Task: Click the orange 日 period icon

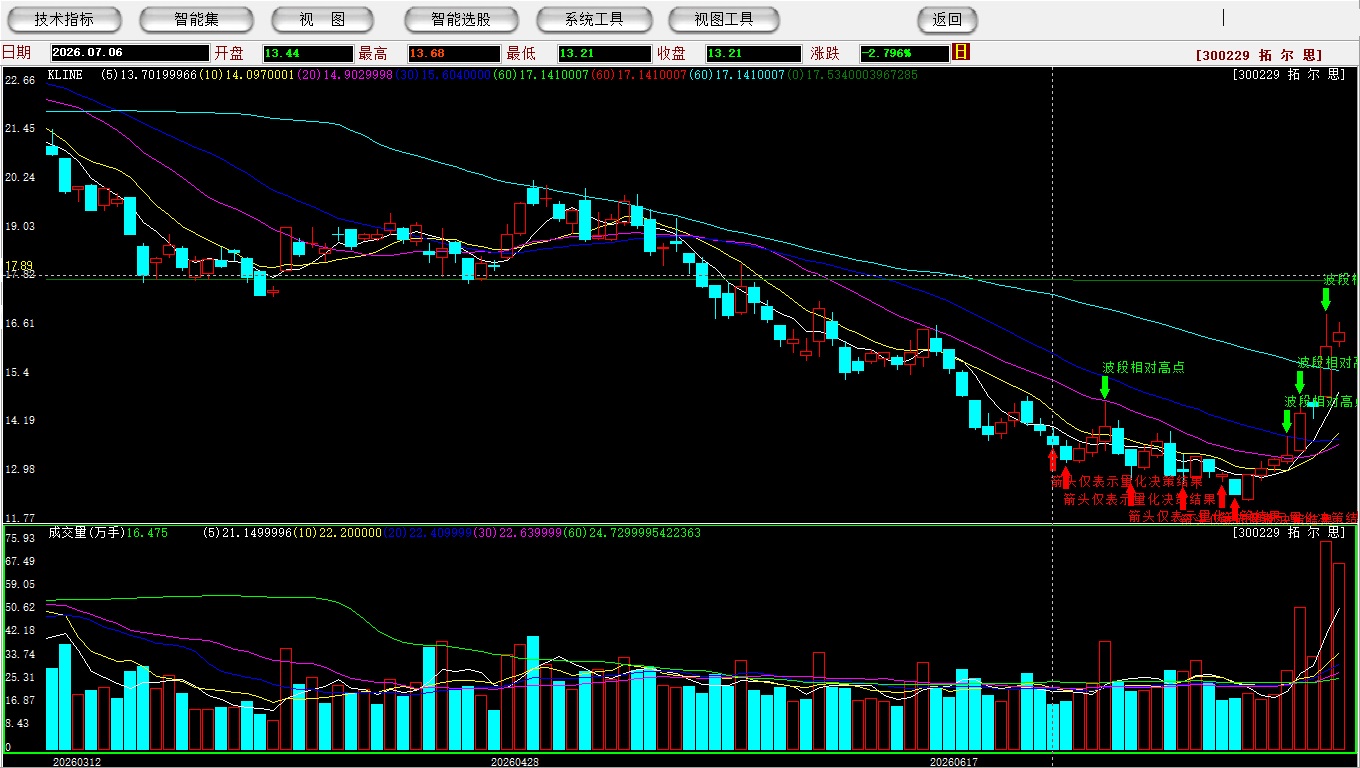Action: click(x=961, y=52)
